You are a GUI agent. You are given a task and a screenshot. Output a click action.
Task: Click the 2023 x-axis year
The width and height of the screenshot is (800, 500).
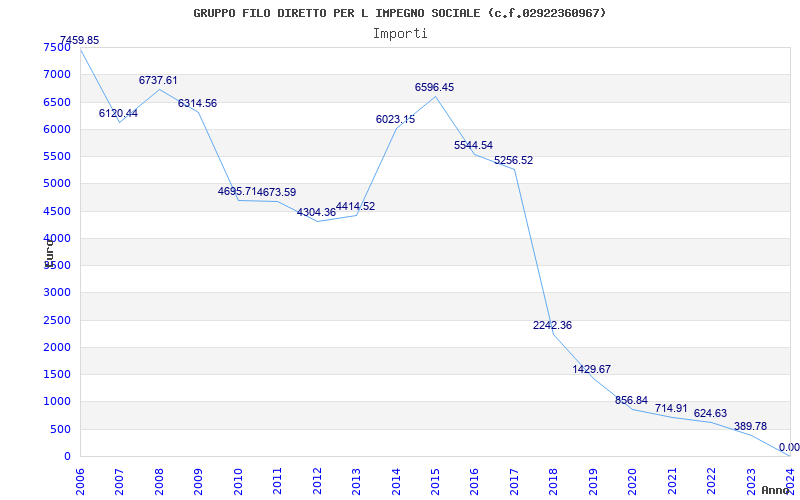point(751,481)
